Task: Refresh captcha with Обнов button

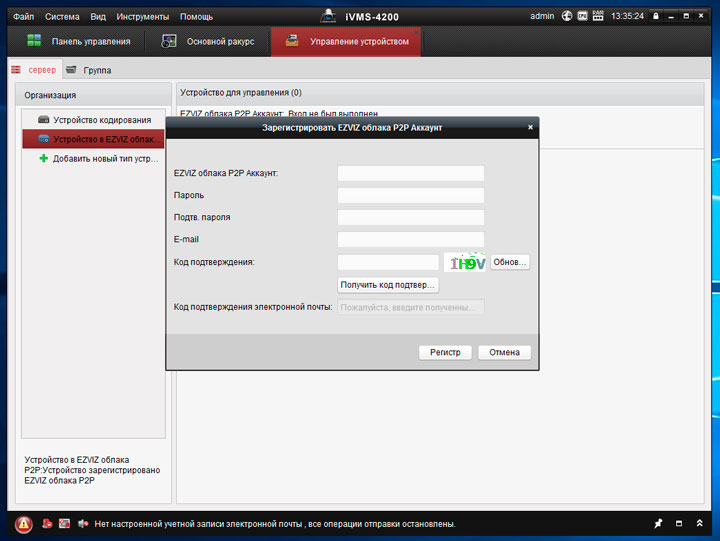Action: 510,262
